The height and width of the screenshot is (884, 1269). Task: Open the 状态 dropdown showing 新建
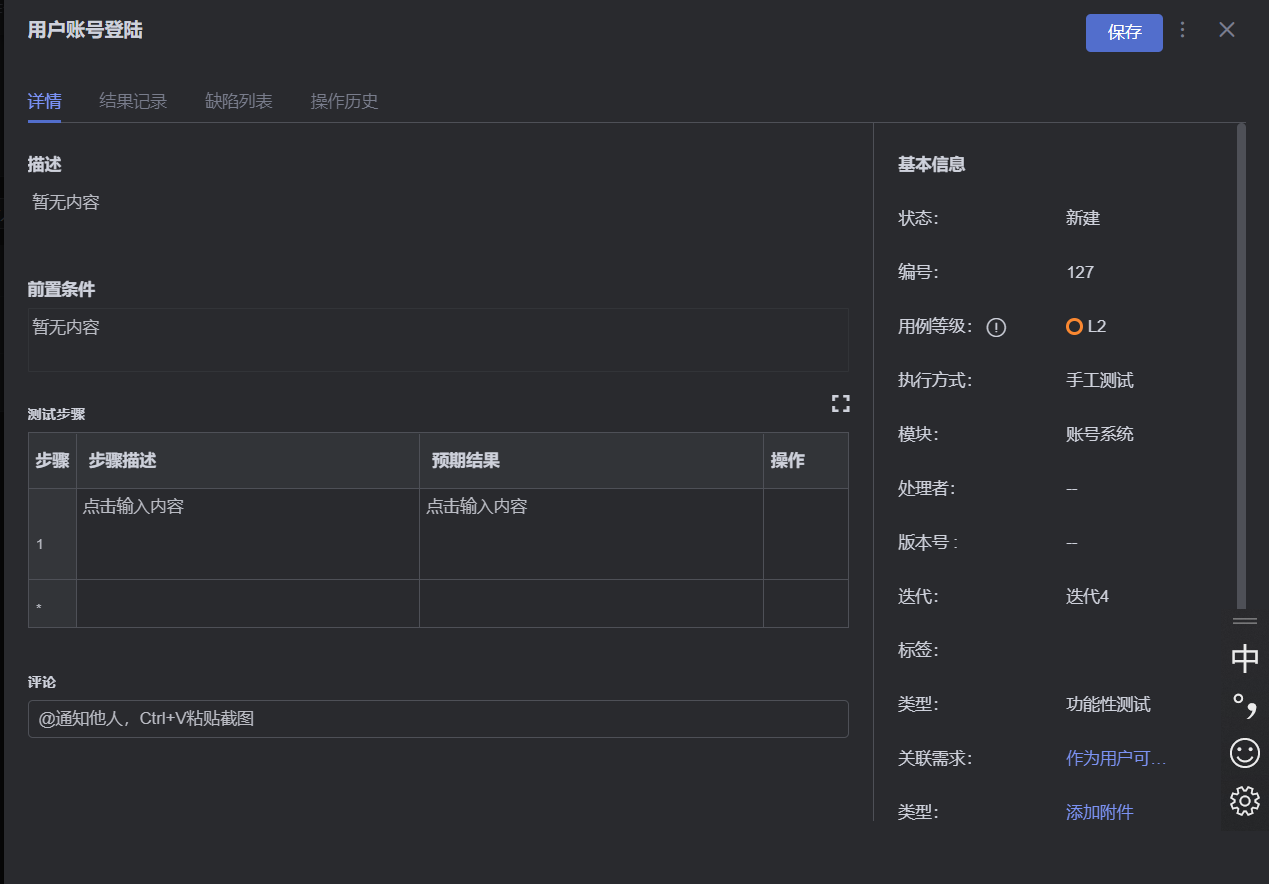tap(1083, 218)
